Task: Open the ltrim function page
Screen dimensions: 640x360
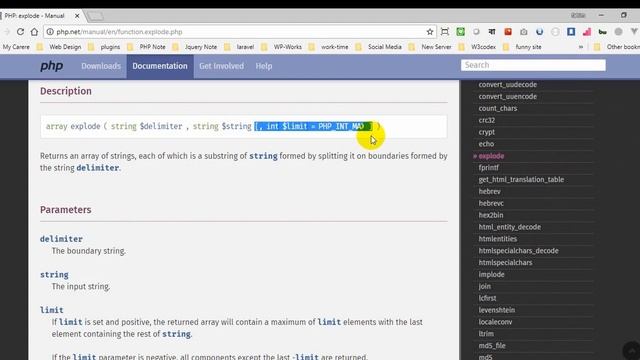Action: (x=486, y=333)
